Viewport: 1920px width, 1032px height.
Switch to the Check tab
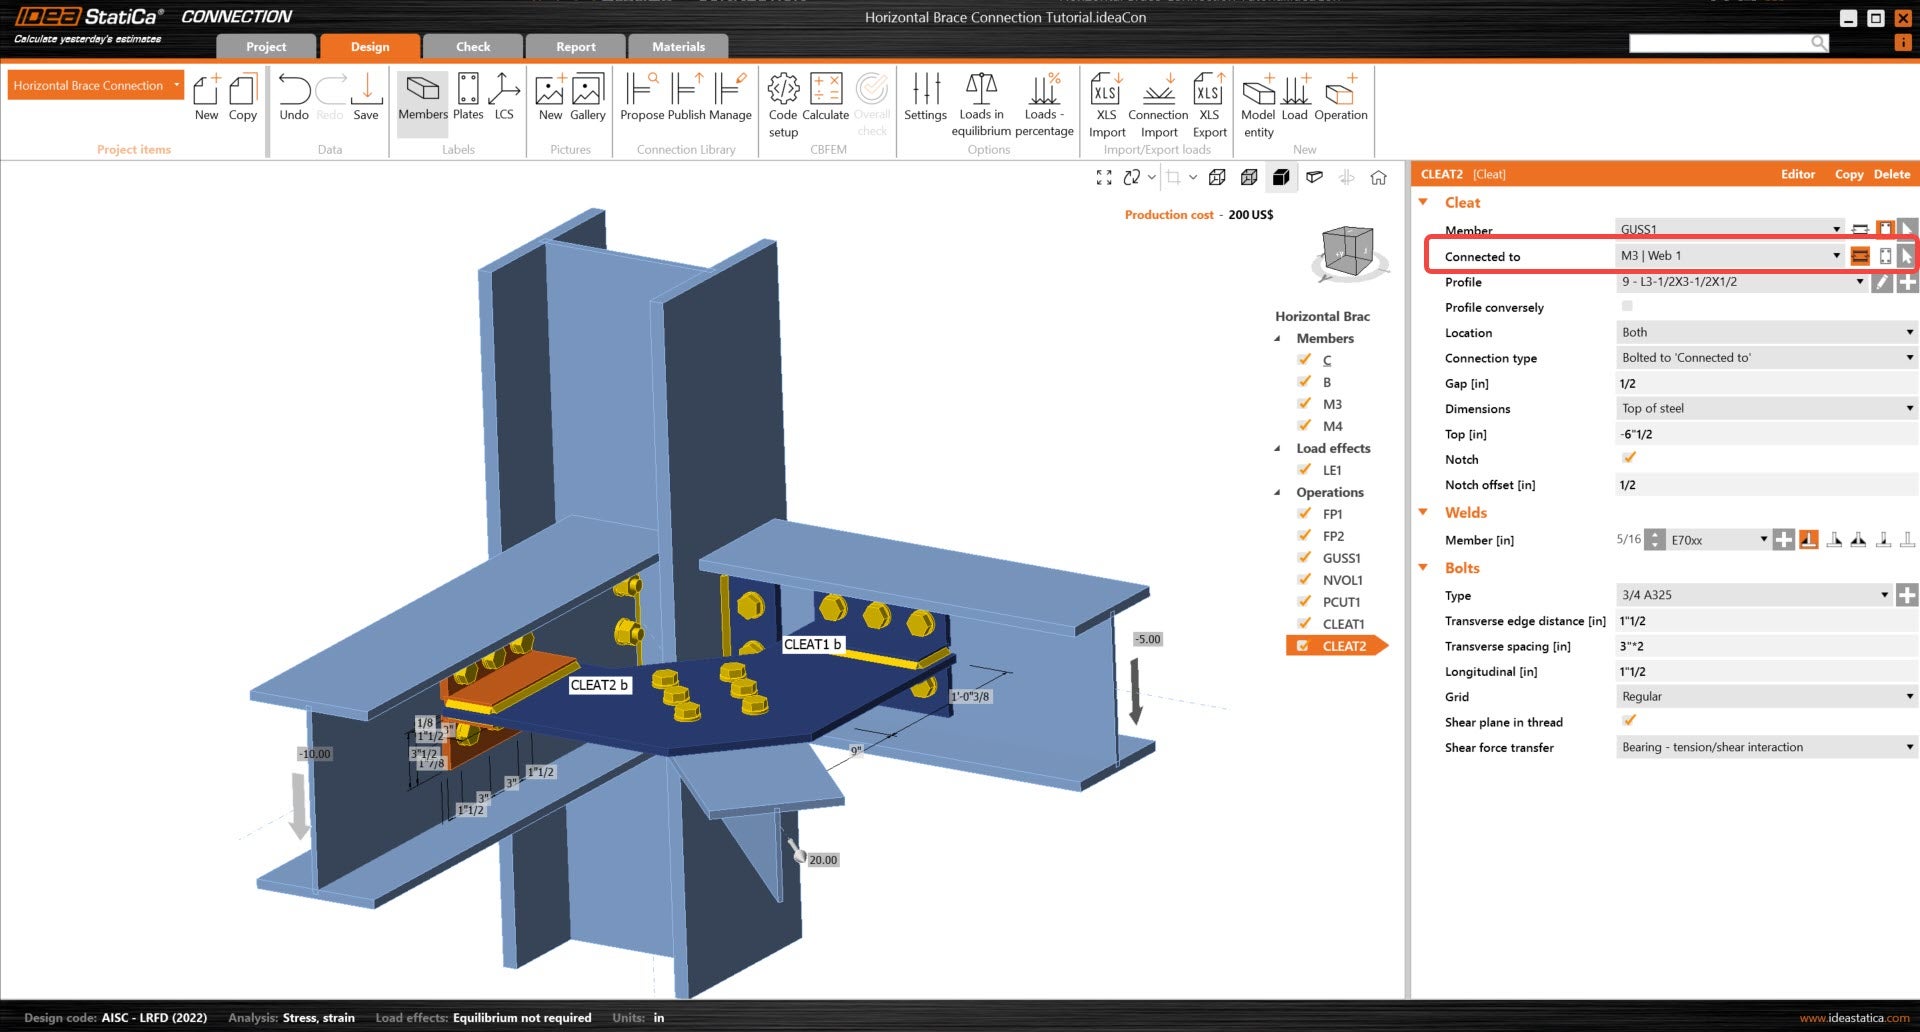pyautogui.click(x=473, y=47)
